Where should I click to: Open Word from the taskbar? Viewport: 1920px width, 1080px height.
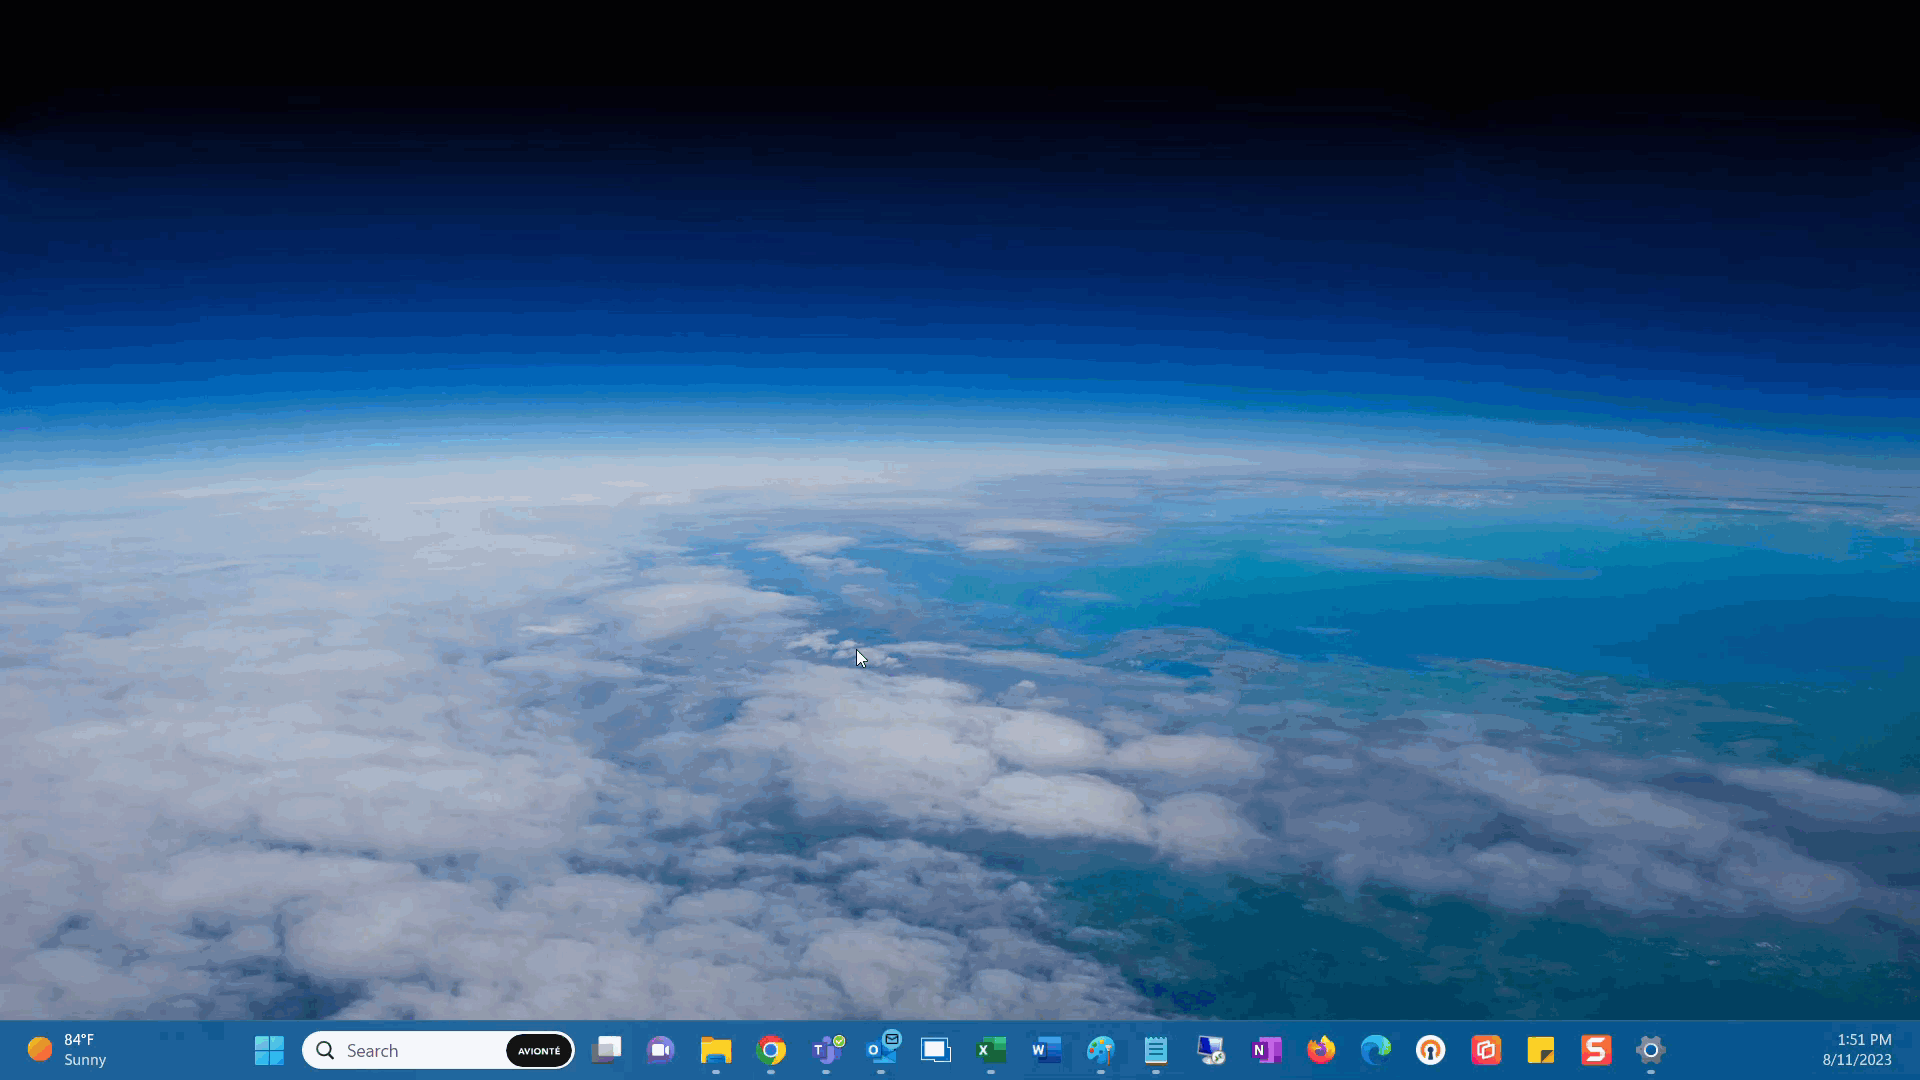tap(1046, 1050)
